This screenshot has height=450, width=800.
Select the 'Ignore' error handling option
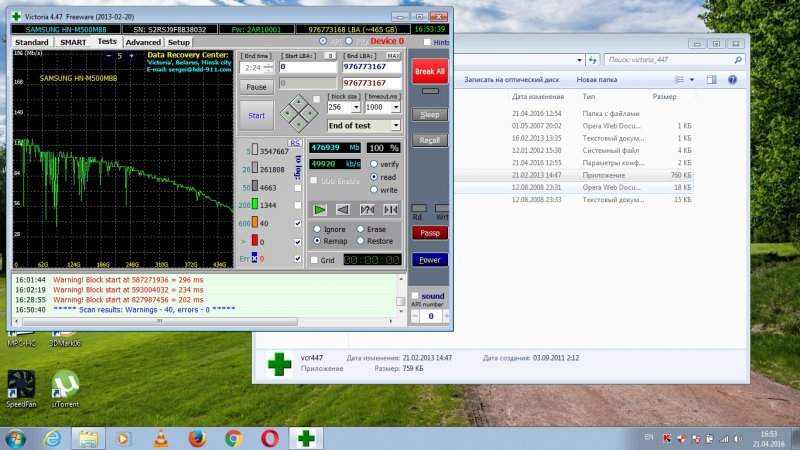click(317, 229)
